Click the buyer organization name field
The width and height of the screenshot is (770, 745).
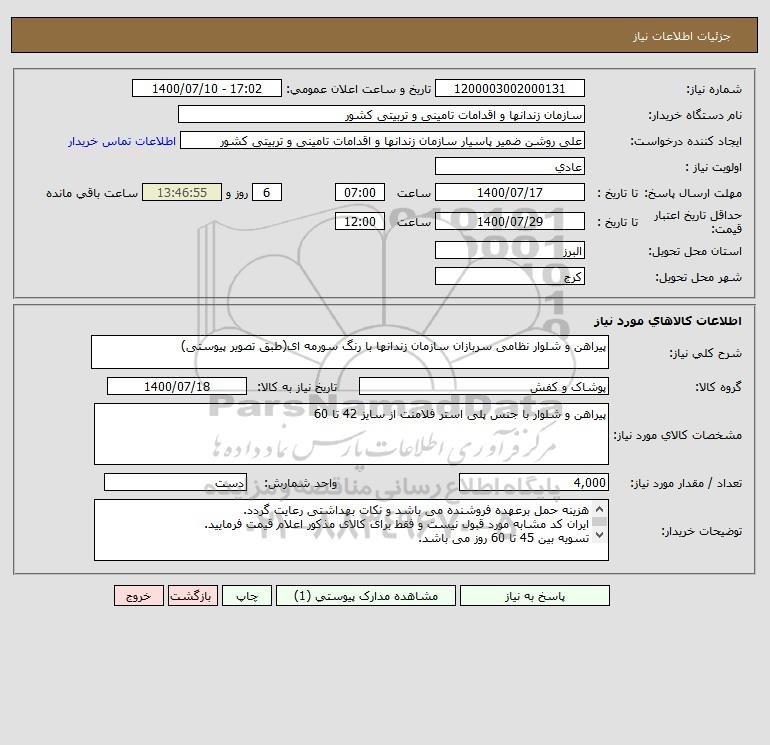381,114
